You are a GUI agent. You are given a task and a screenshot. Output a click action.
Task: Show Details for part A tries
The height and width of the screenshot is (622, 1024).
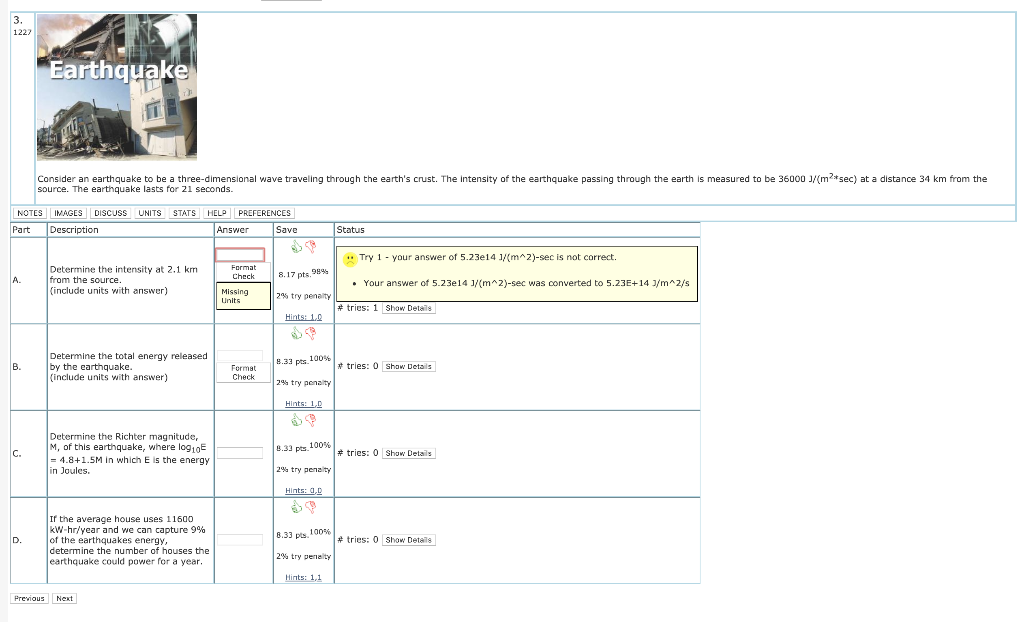[x=408, y=308]
